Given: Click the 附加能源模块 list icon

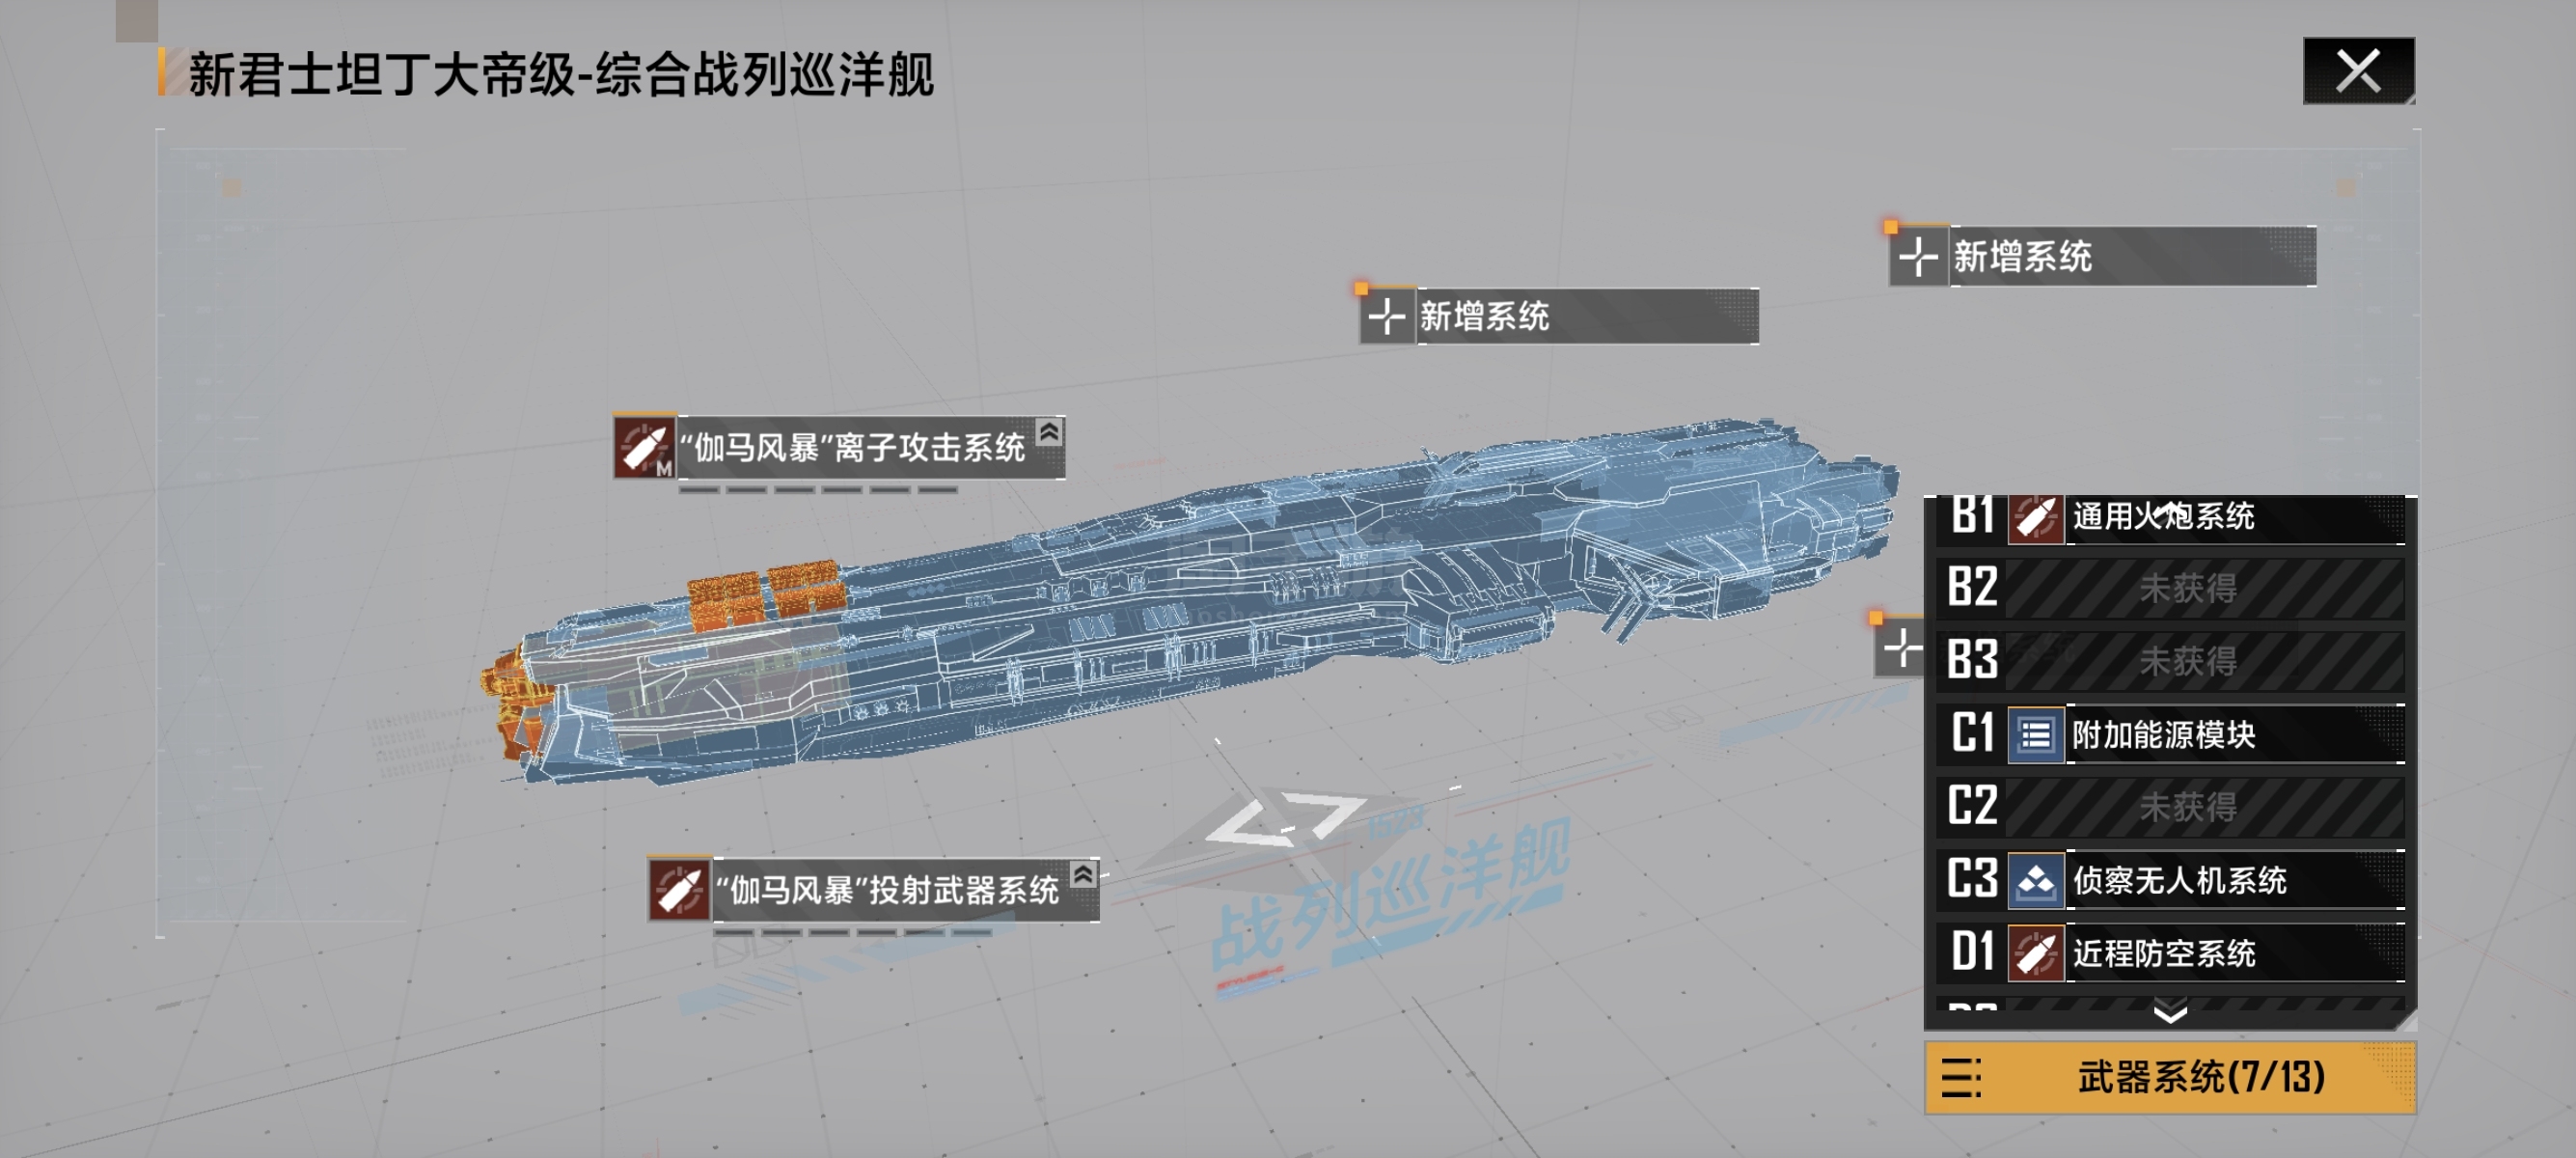Looking at the screenshot, I should pos(2036,736).
